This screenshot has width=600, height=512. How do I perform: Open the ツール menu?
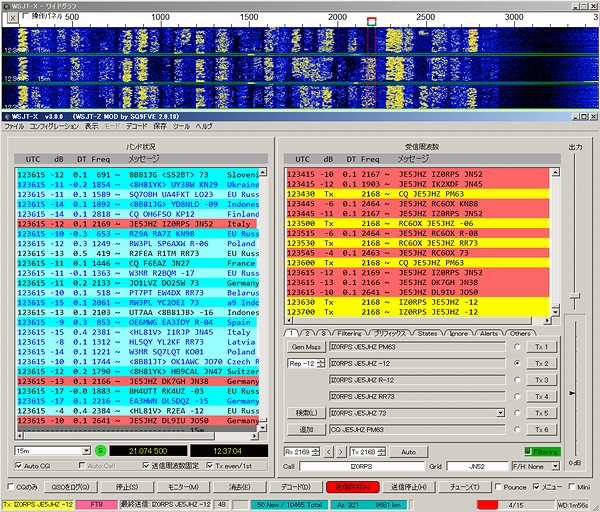tap(181, 126)
